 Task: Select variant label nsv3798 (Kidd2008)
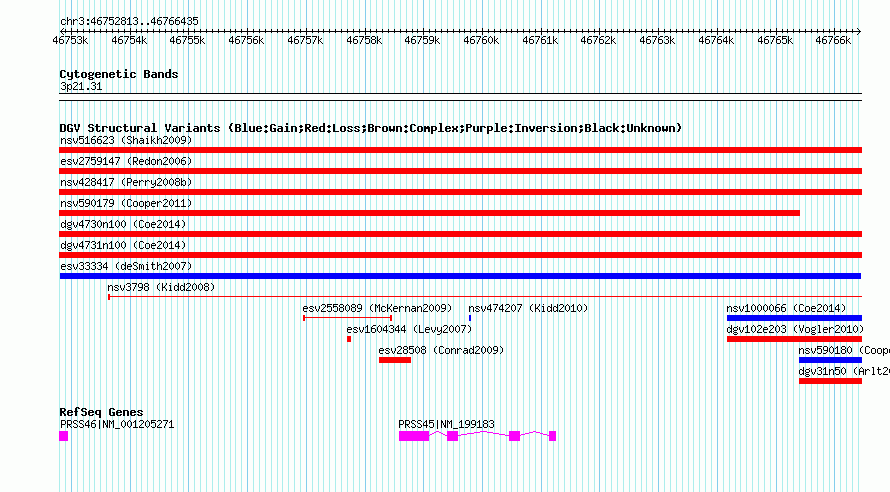click(161, 287)
